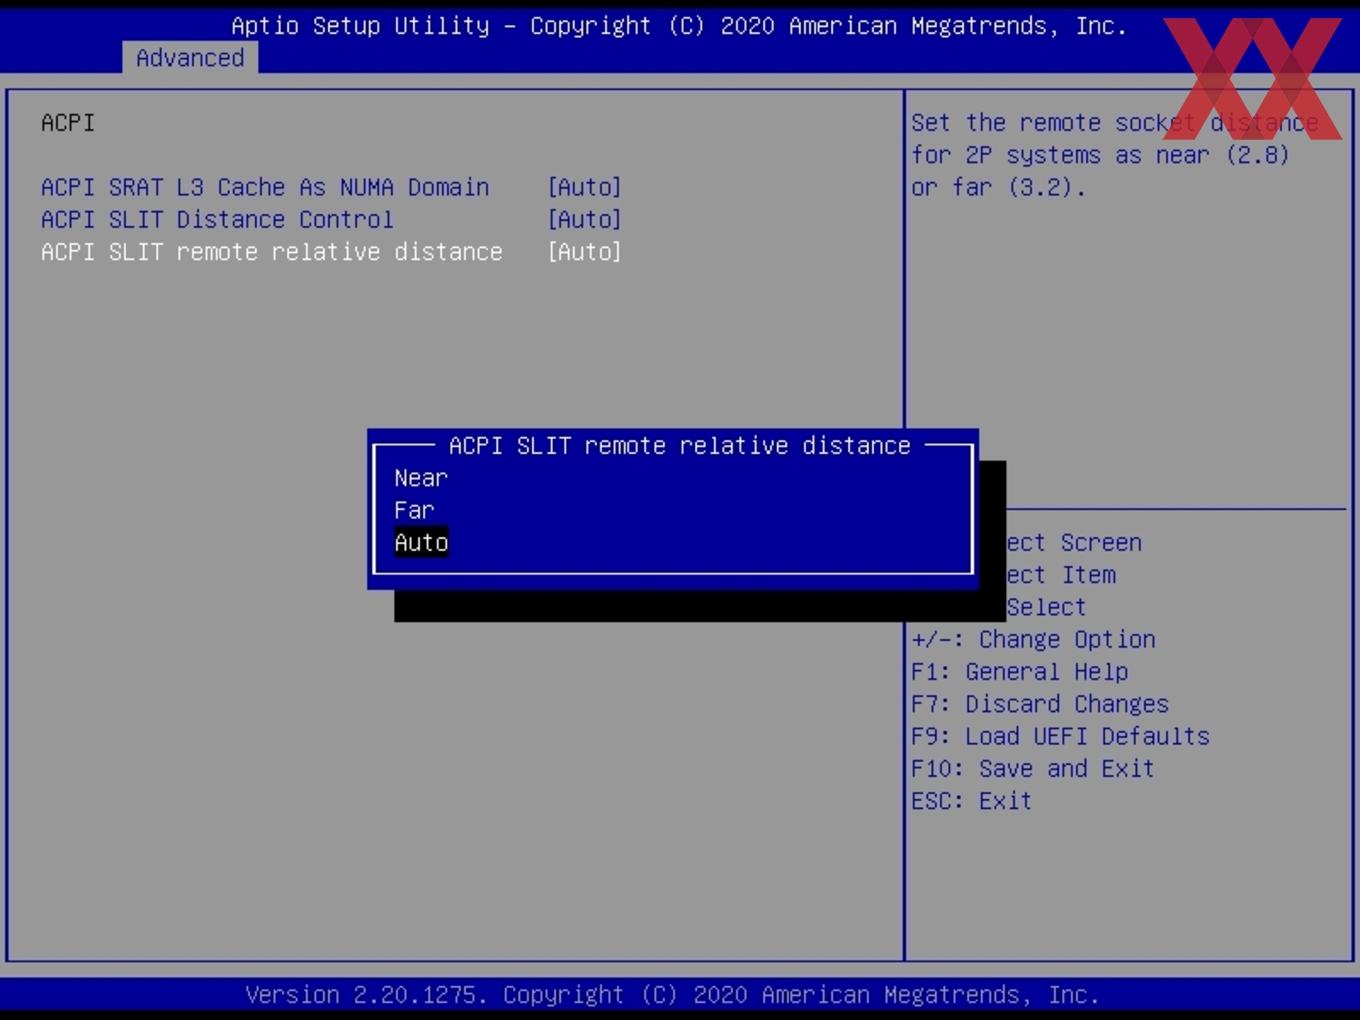Click the +/-: Change Option hint

(1033, 639)
